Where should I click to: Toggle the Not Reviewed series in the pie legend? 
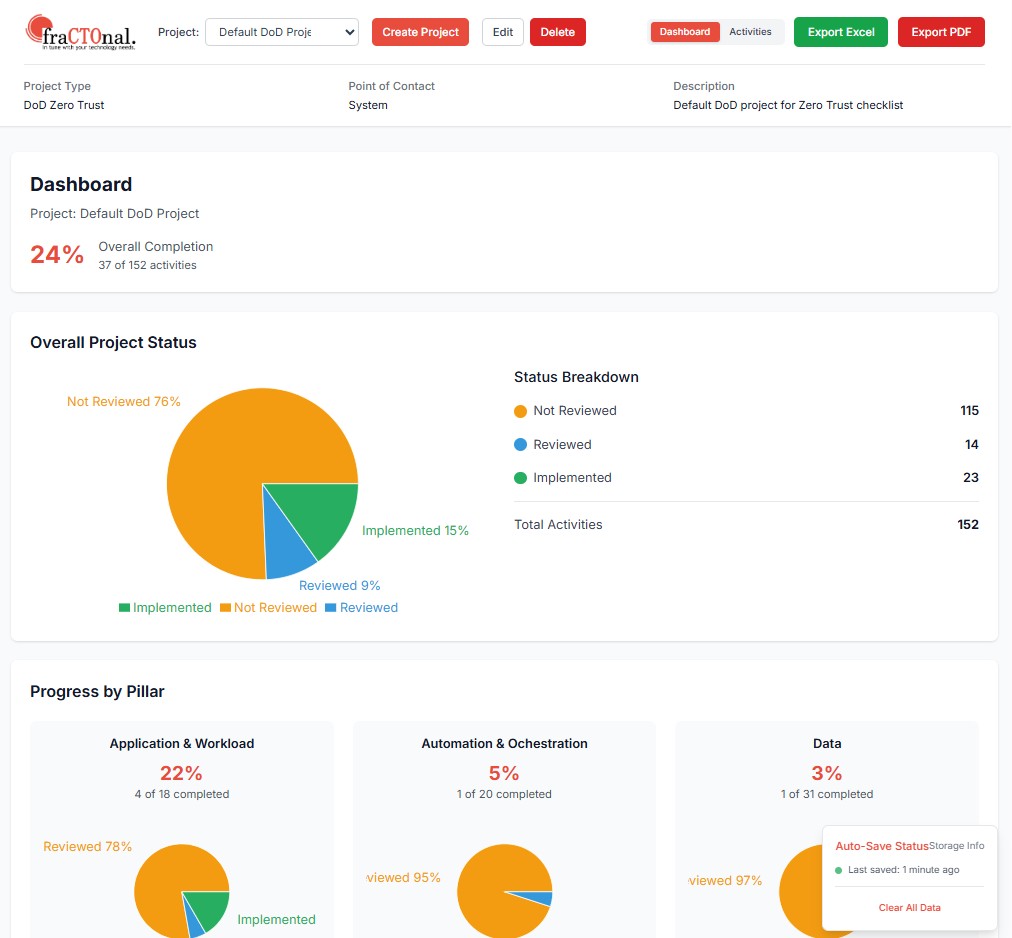(x=268, y=607)
